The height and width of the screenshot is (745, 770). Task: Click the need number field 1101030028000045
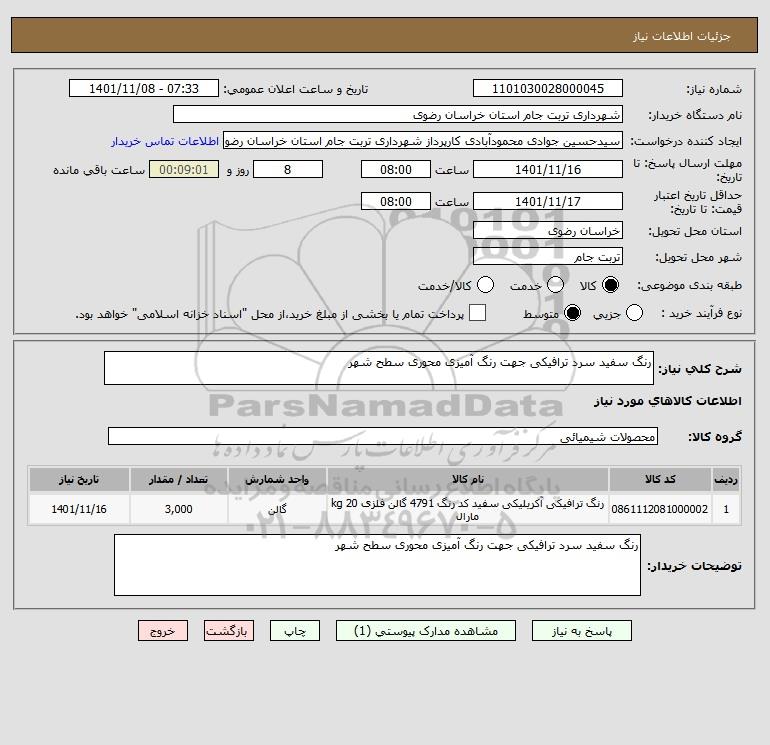(x=548, y=88)
